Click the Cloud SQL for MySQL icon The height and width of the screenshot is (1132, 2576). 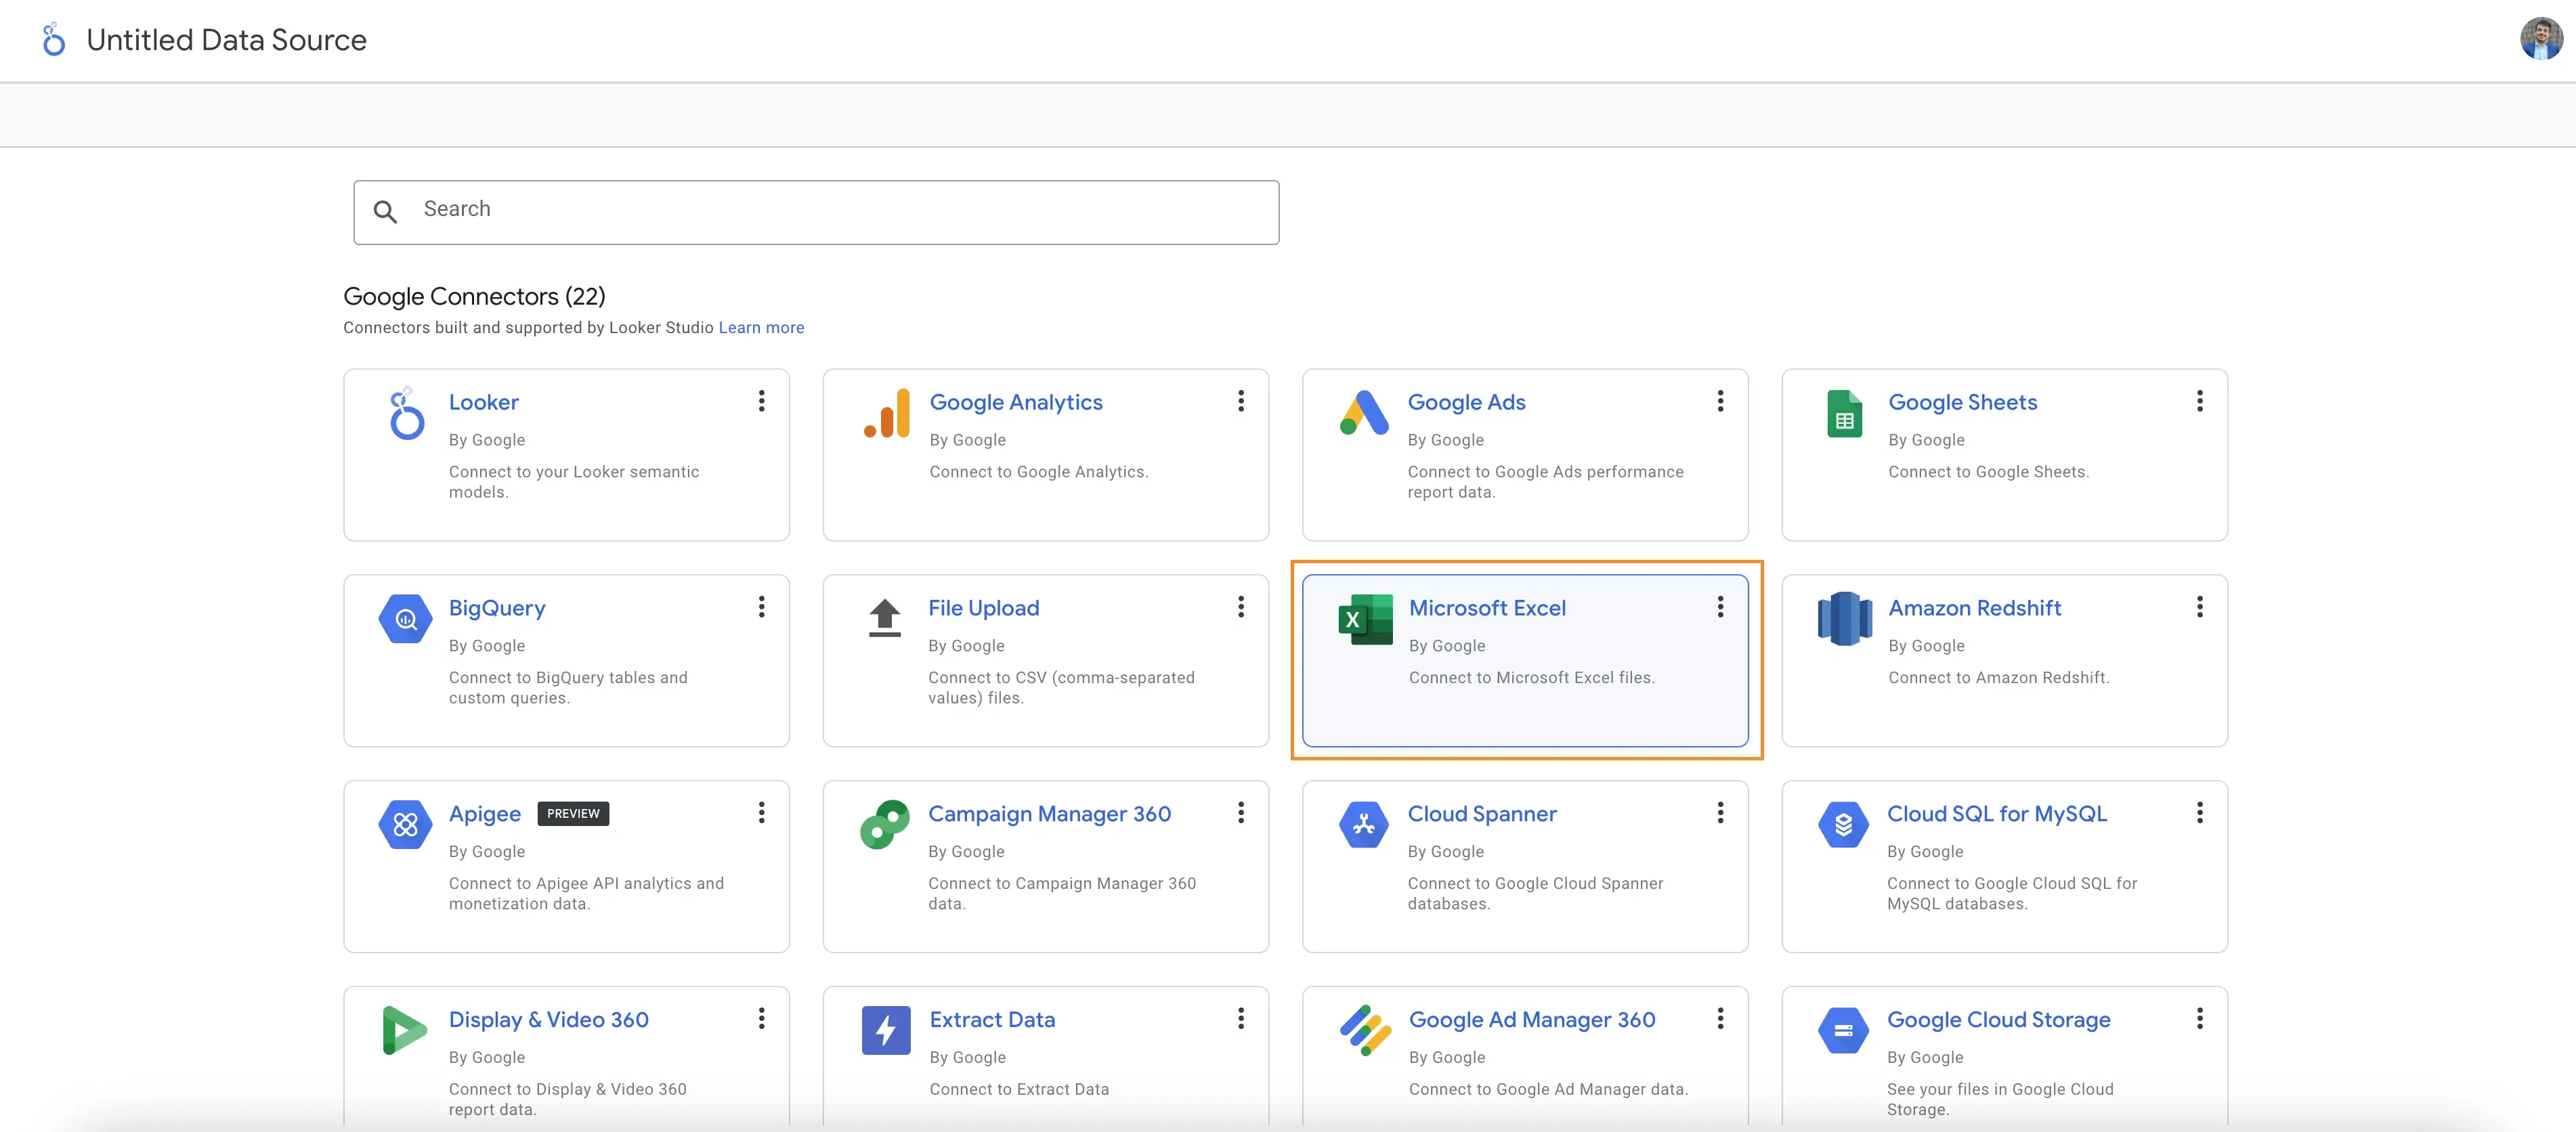(1843, 825)
